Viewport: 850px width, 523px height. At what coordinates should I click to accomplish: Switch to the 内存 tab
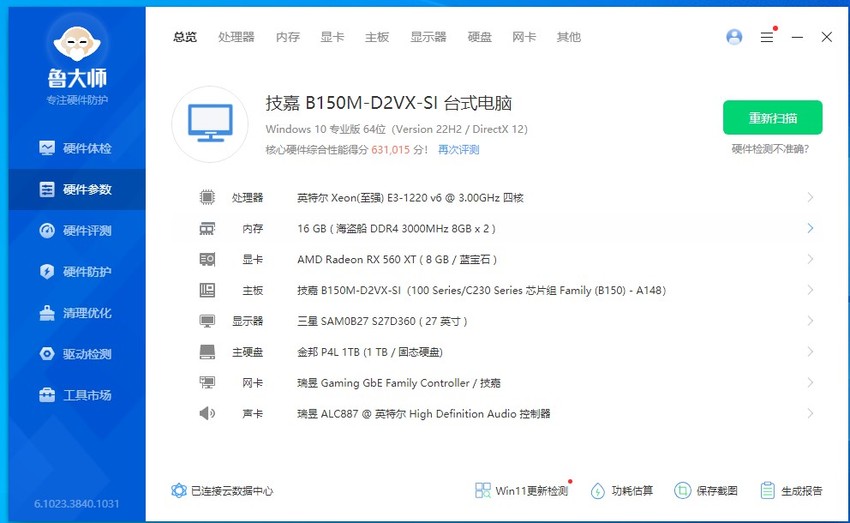point(288,37)
